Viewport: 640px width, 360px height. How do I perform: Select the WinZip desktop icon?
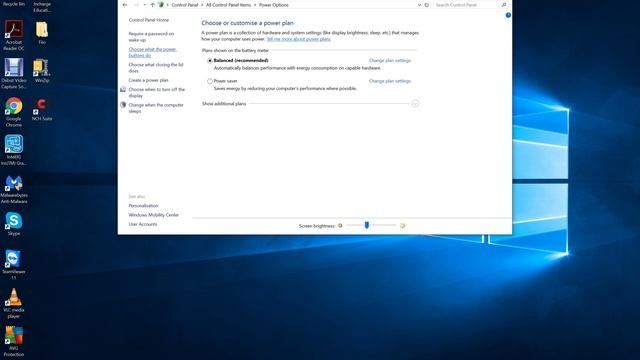42,71
